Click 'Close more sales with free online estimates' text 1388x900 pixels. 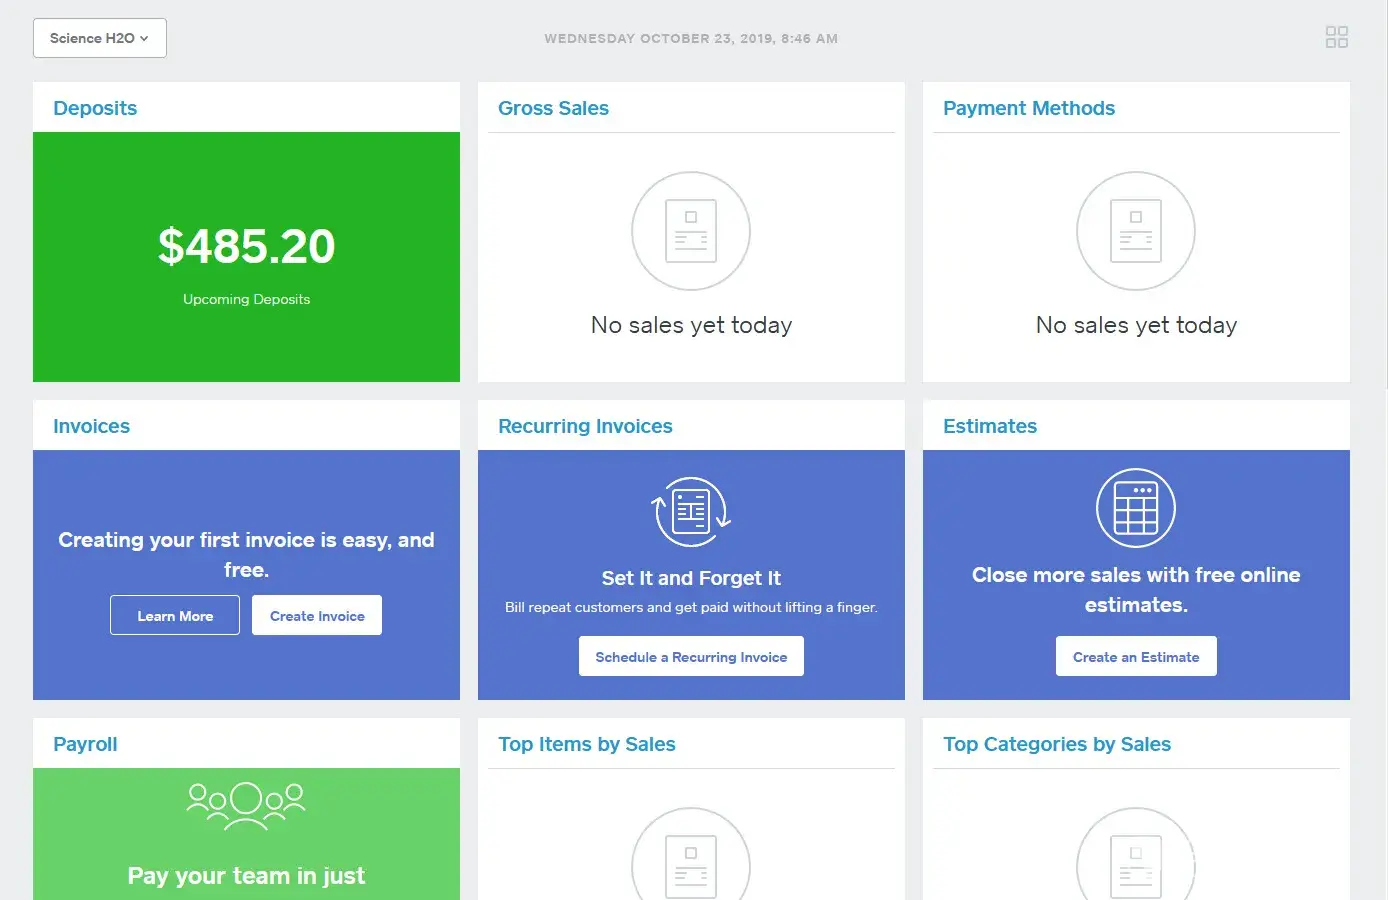pyautogui.click(x=1136, y=590)
